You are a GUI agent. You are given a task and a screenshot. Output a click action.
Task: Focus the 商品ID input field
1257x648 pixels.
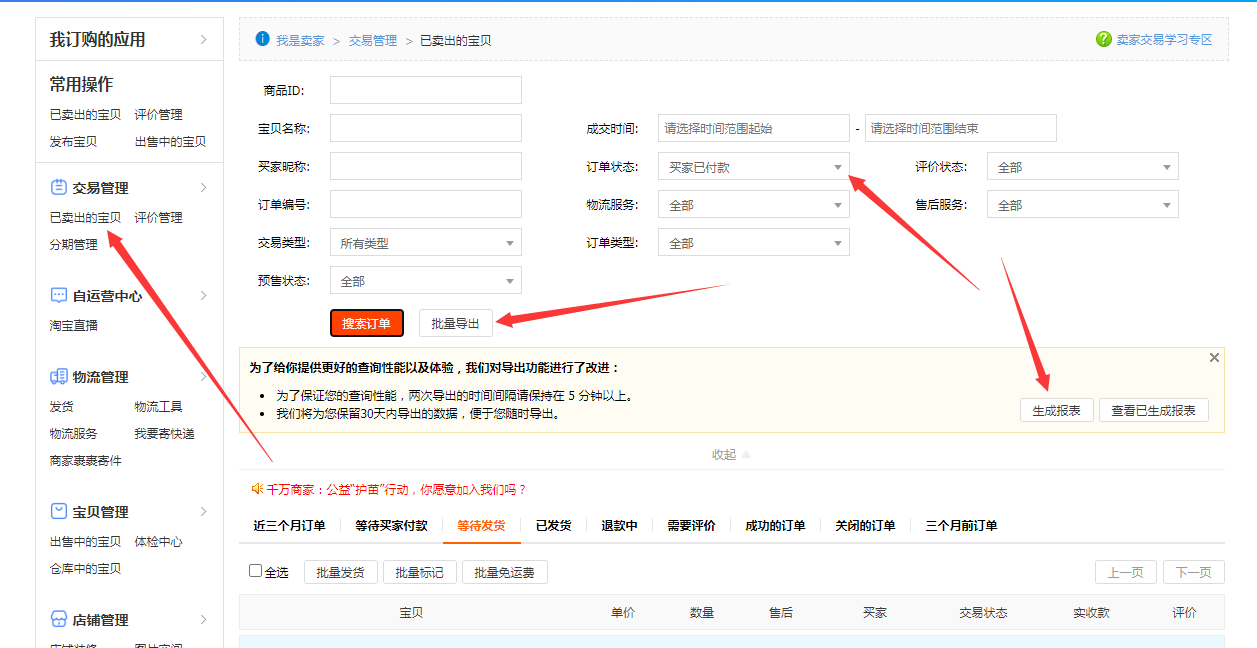[x=425, y=90]
